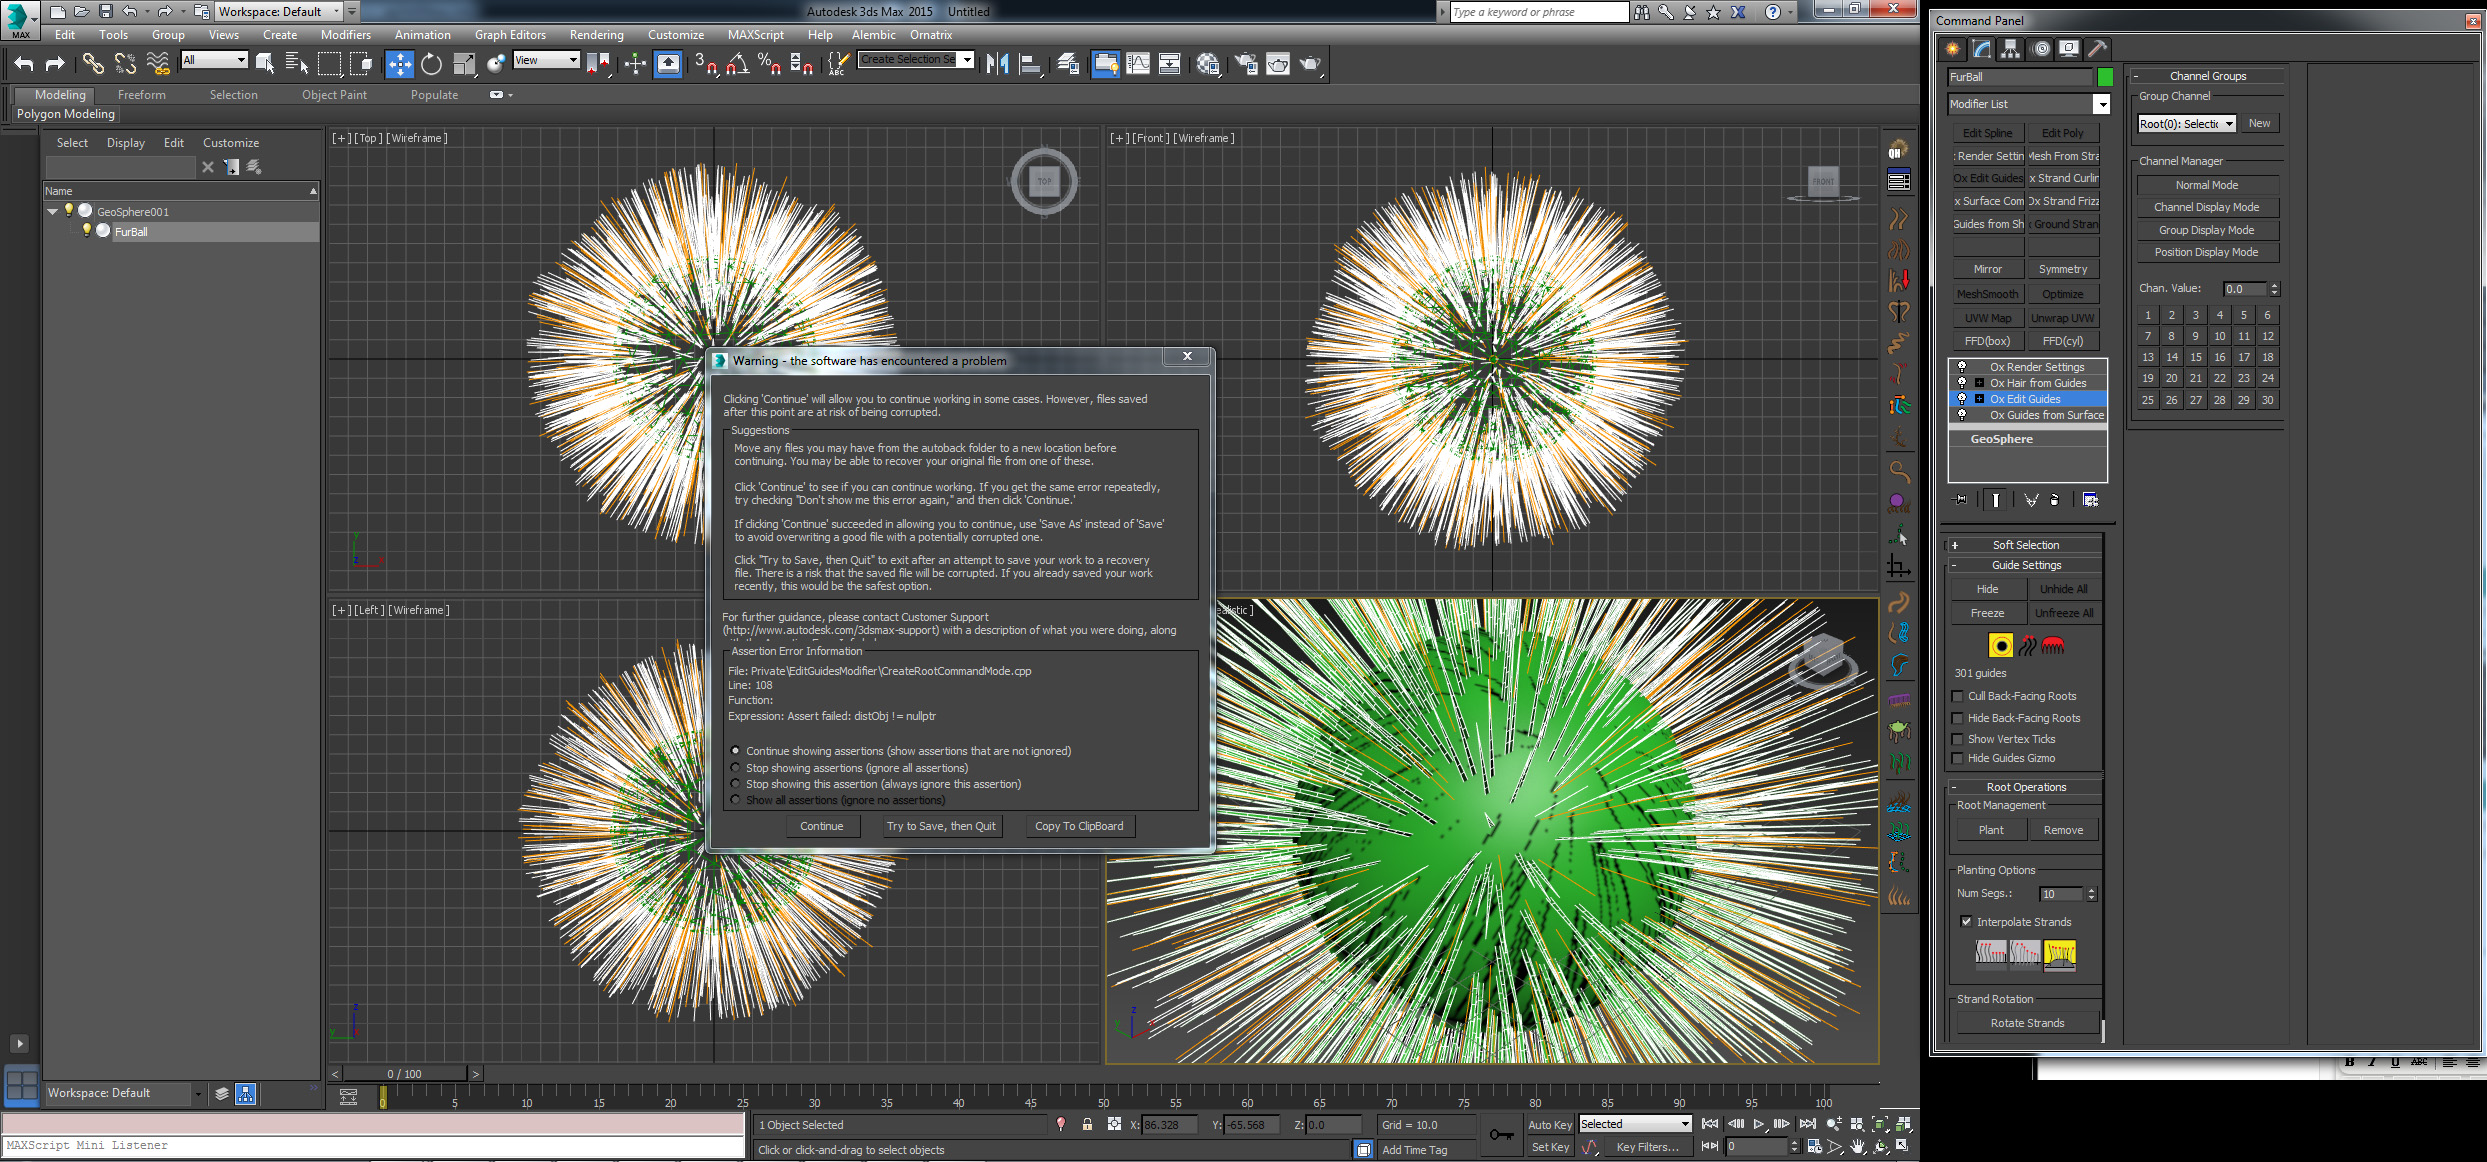This screenshot has width=2487, height=1162.
Task: Click the Undo arrow in main toolbar
Action: click(x=24, y=64)
